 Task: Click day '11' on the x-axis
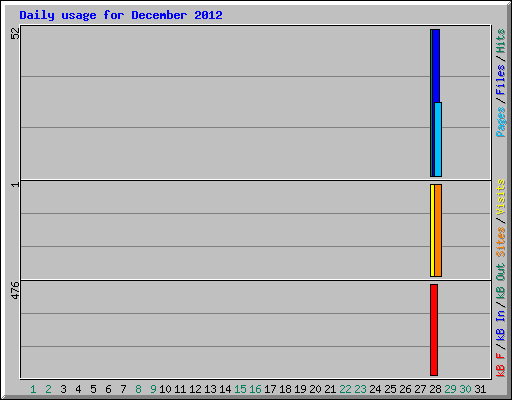pyautogui.click(x=180, y=389)
